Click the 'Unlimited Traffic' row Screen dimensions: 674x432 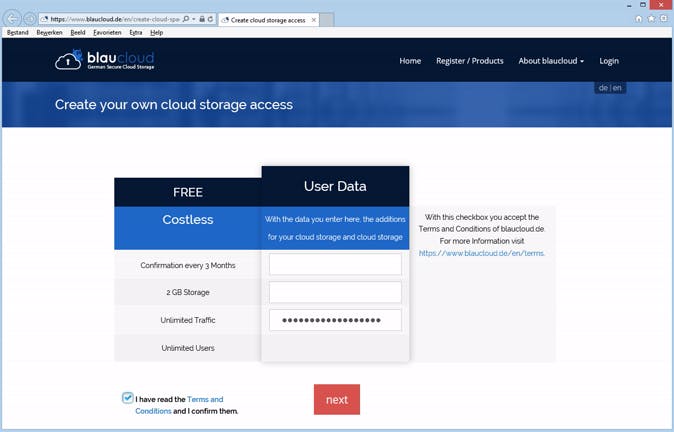coord(188,320)
